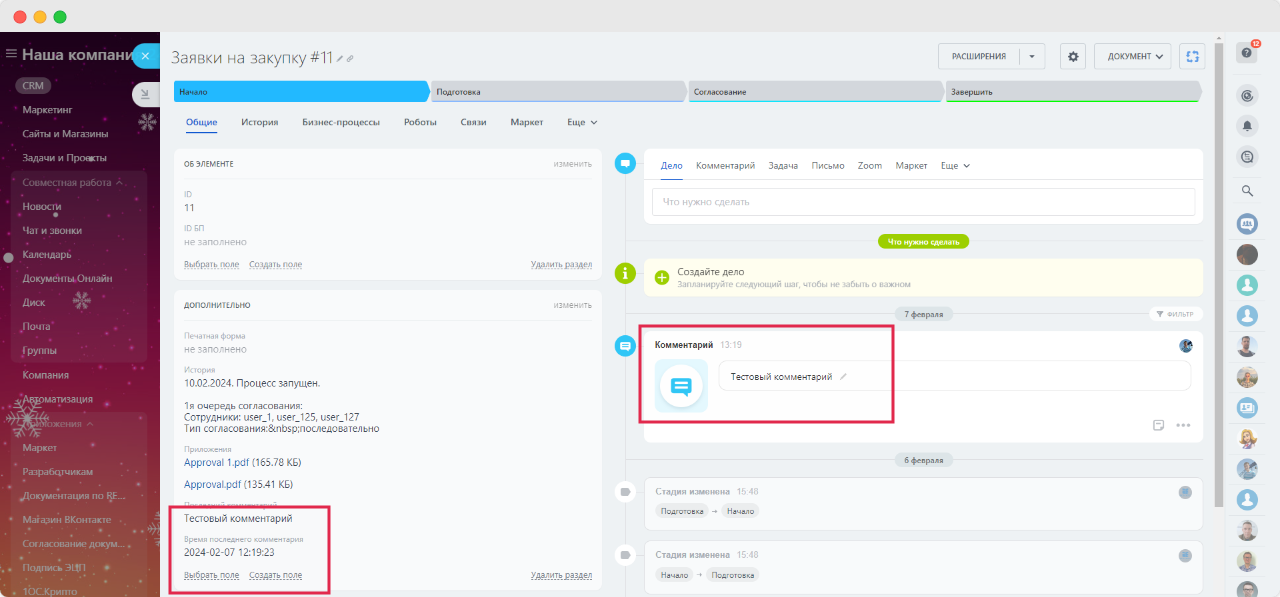Copy link using chain icon near title
Image resolution: width=1280 pixels, height=597 pixels.
coord(350,59)
